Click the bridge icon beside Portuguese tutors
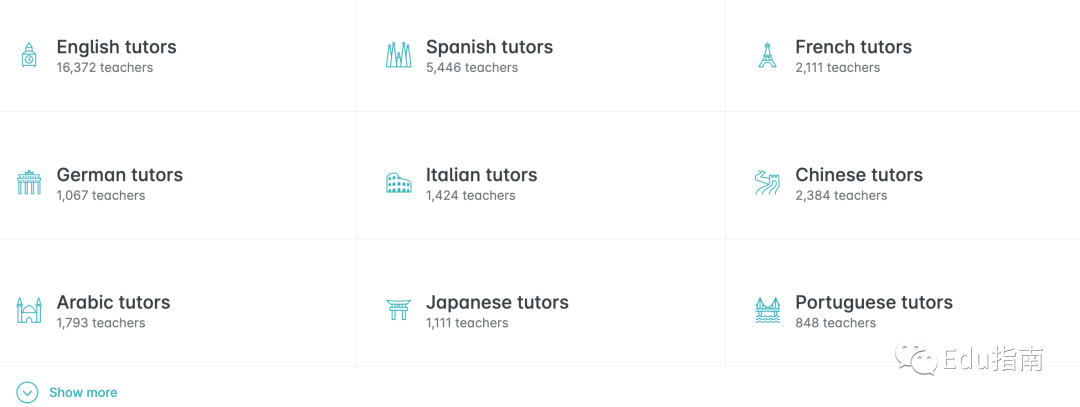Image resolution: width=1080 pixels, height=407 pixels. click(x=767, y=310)
